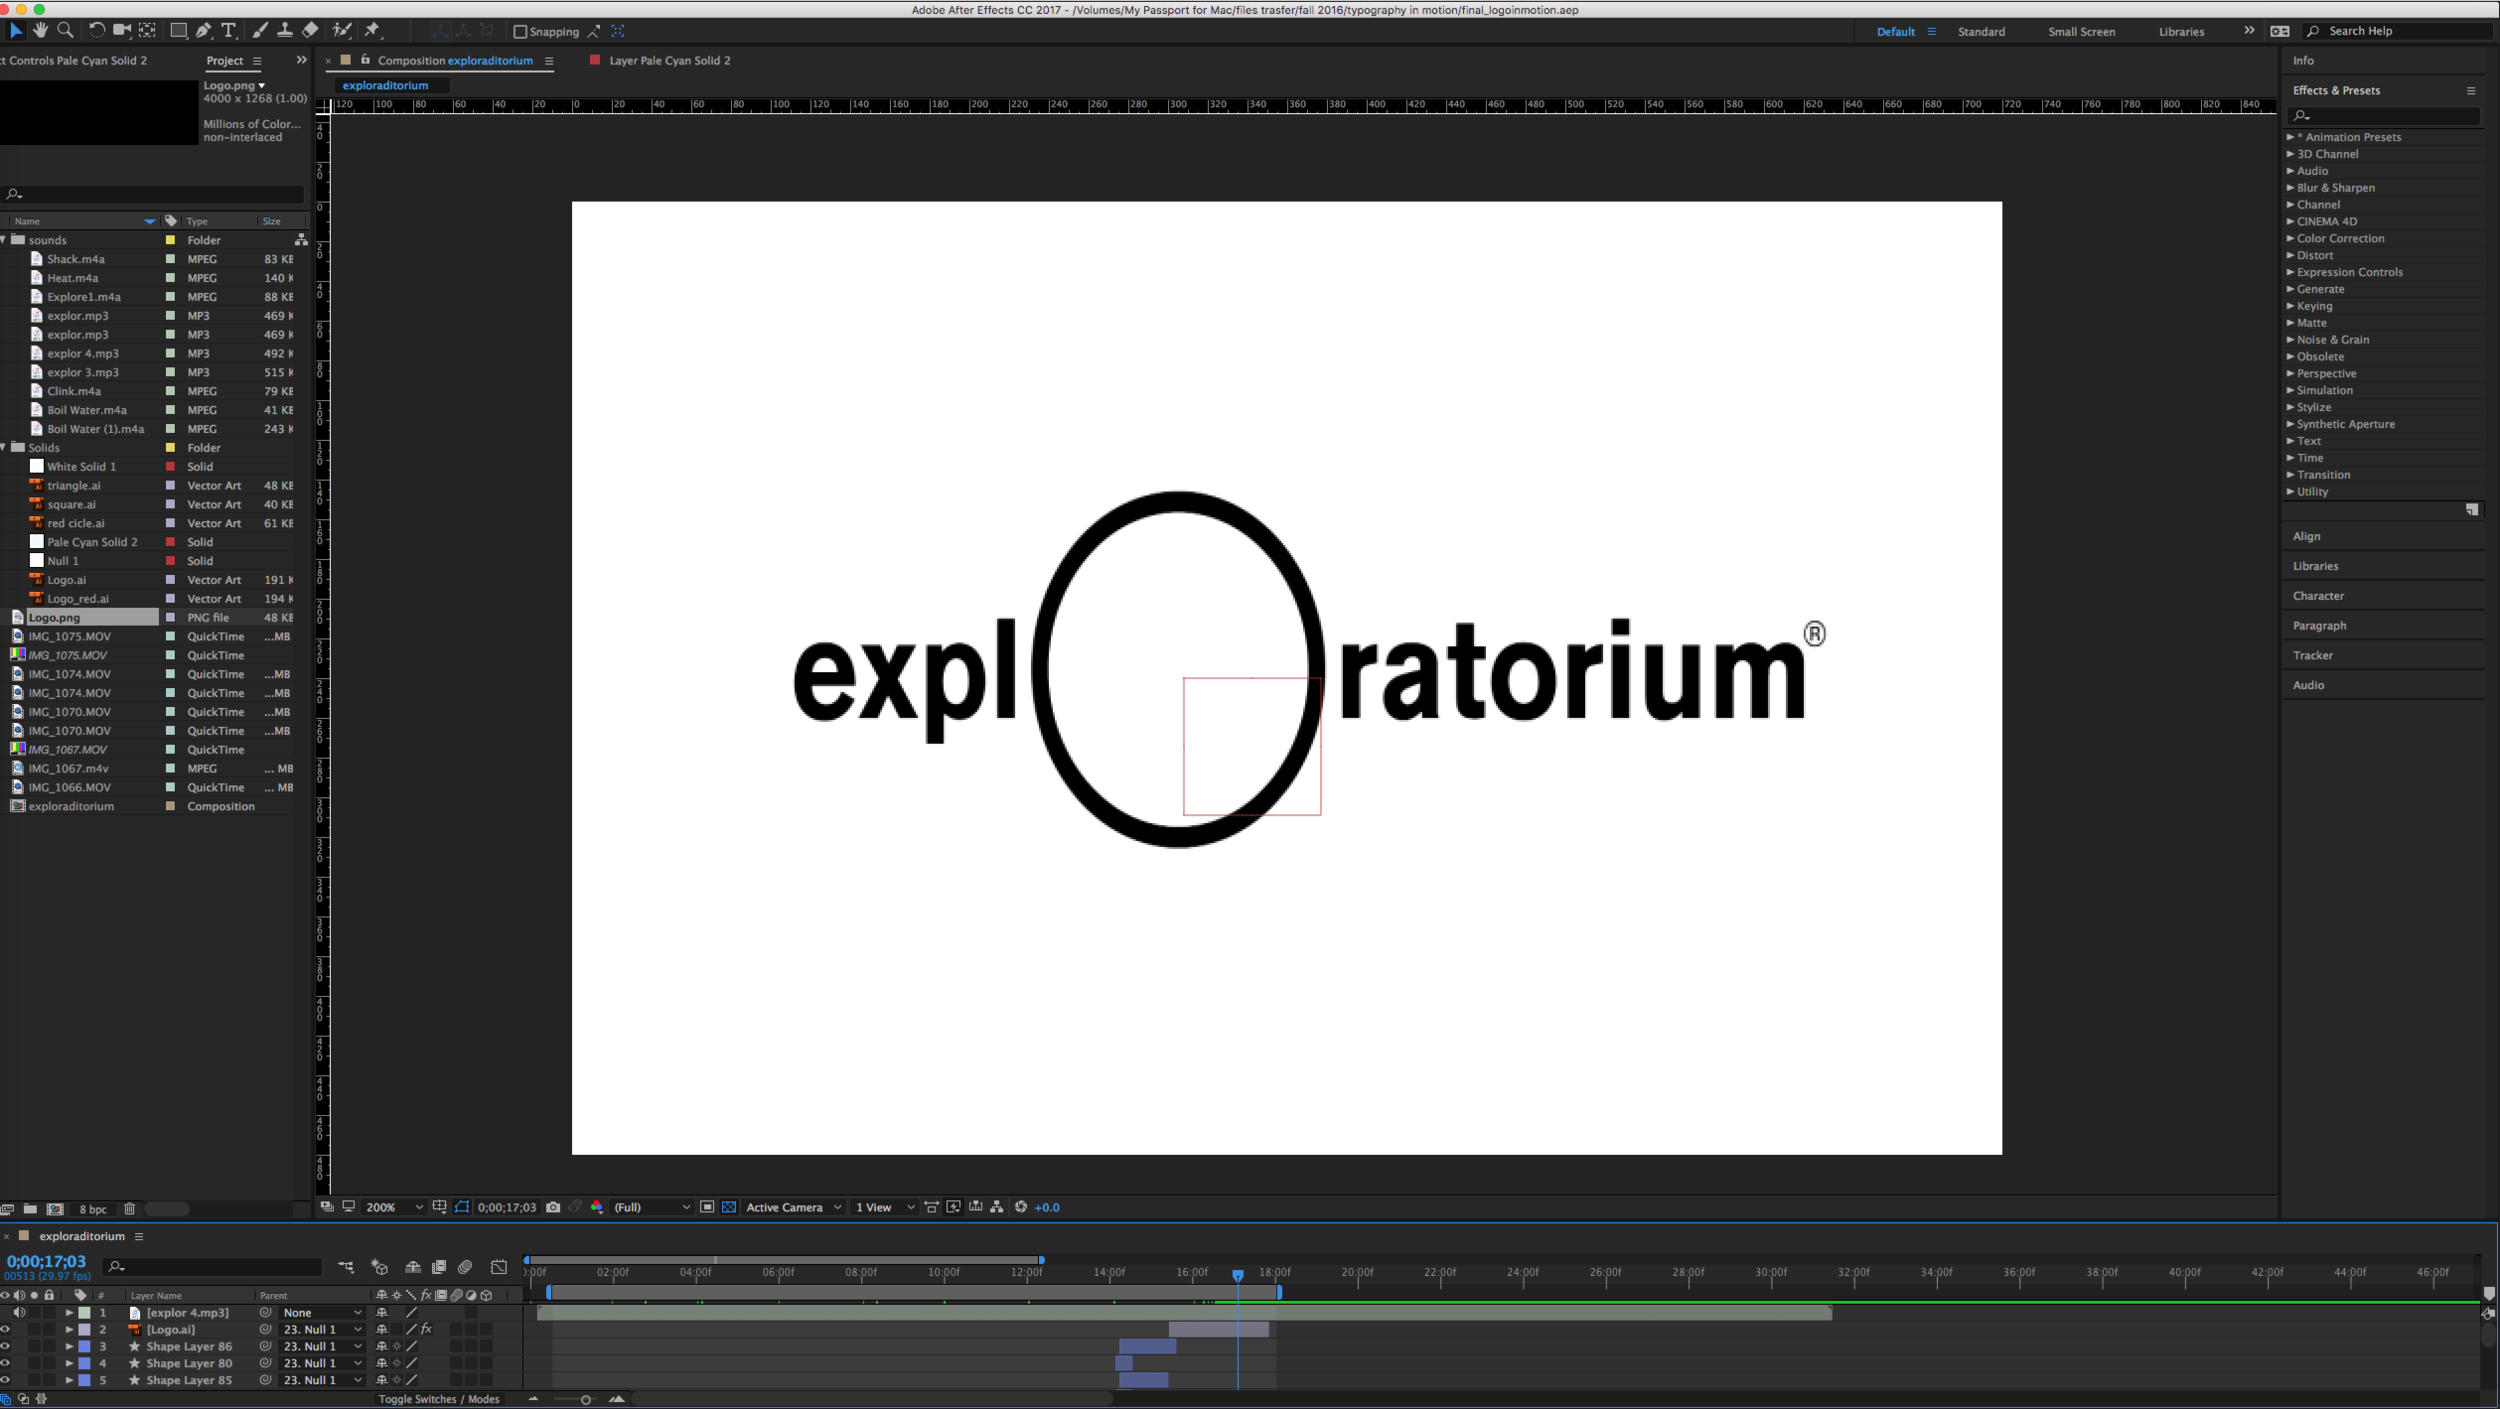Hide Shape Layer 86 eye icon
Screen dimensions: 2500x1409
[5, 1346]
